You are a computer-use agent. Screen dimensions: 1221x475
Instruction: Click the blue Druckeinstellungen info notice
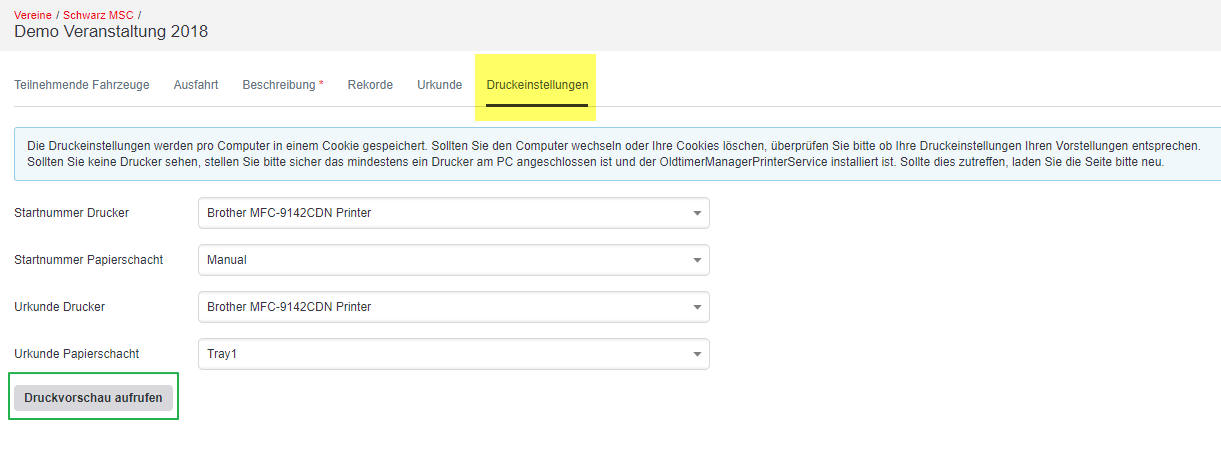coord(617,154)
